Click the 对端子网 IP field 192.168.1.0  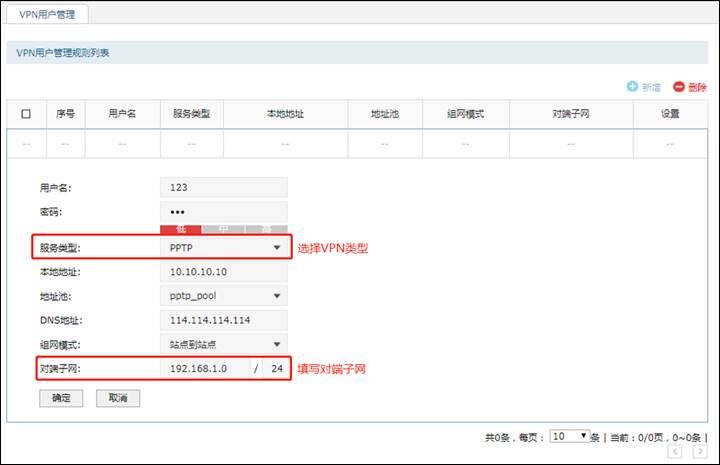pos(205,369)
